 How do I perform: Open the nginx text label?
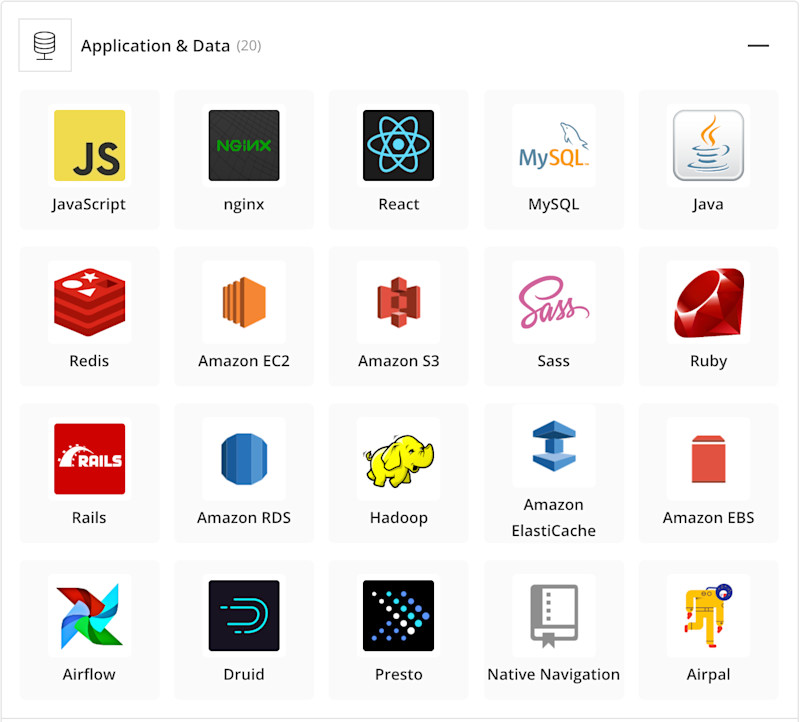(x=244, y=205)
